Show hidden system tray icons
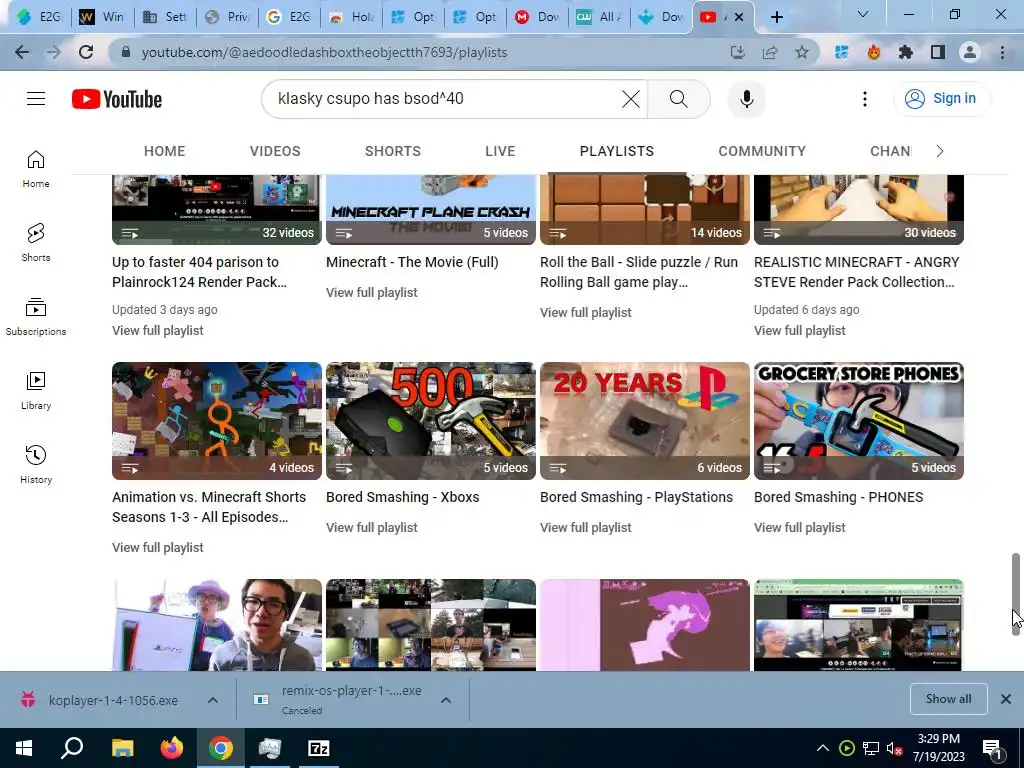The height and width of the screenshot is (768, 1024). [x=823, y=748]
